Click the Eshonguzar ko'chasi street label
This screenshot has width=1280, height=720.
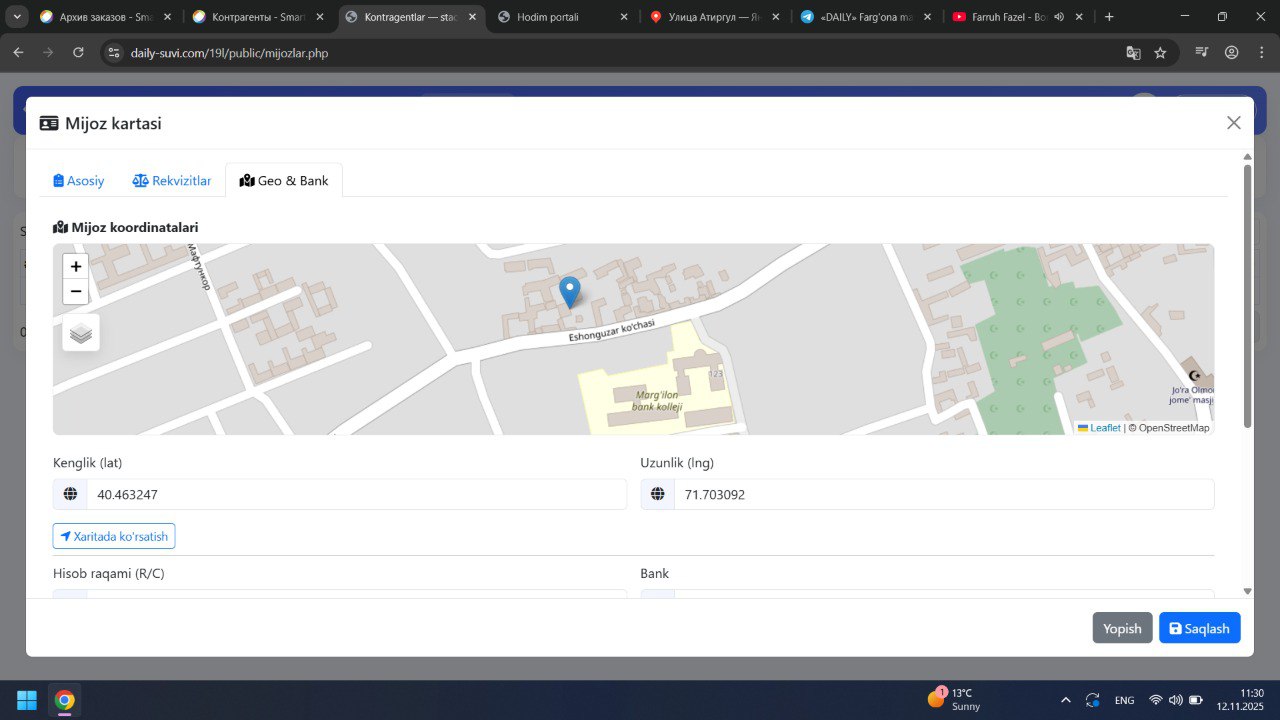(612, 332)
